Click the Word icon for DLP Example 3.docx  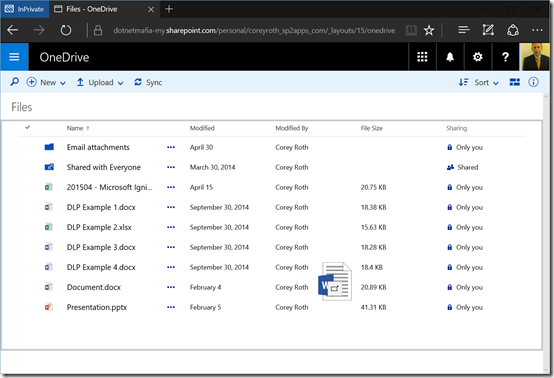(x=49, y=247)
